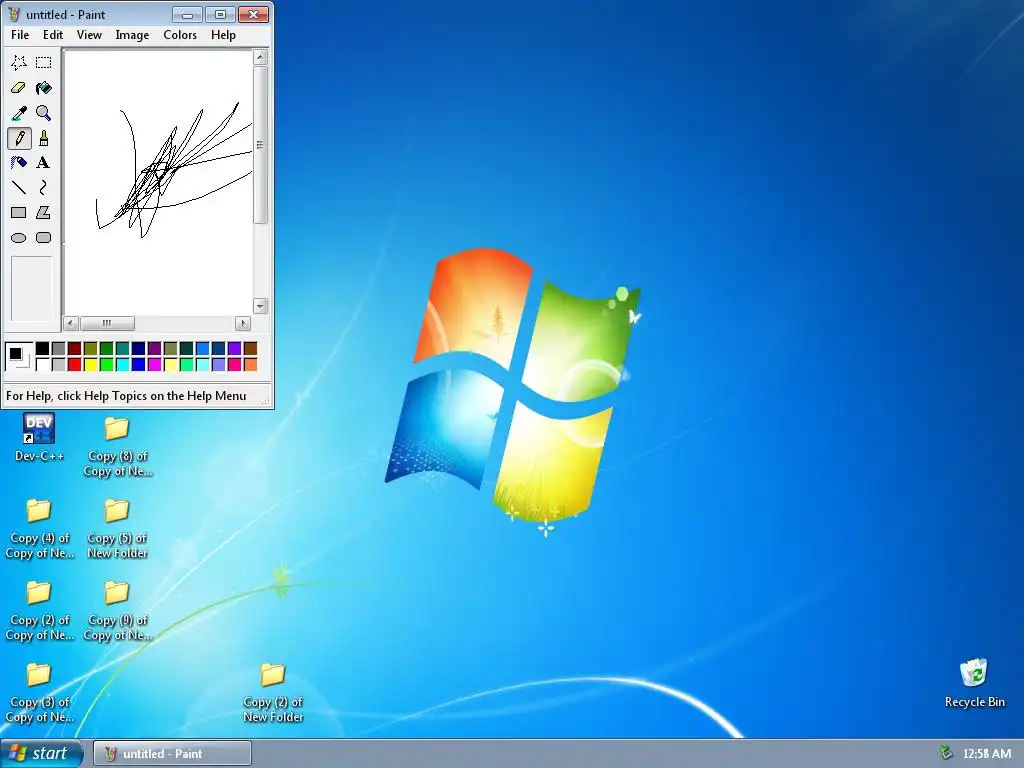Open the Image menu
1024x768 pixels.
132,35
